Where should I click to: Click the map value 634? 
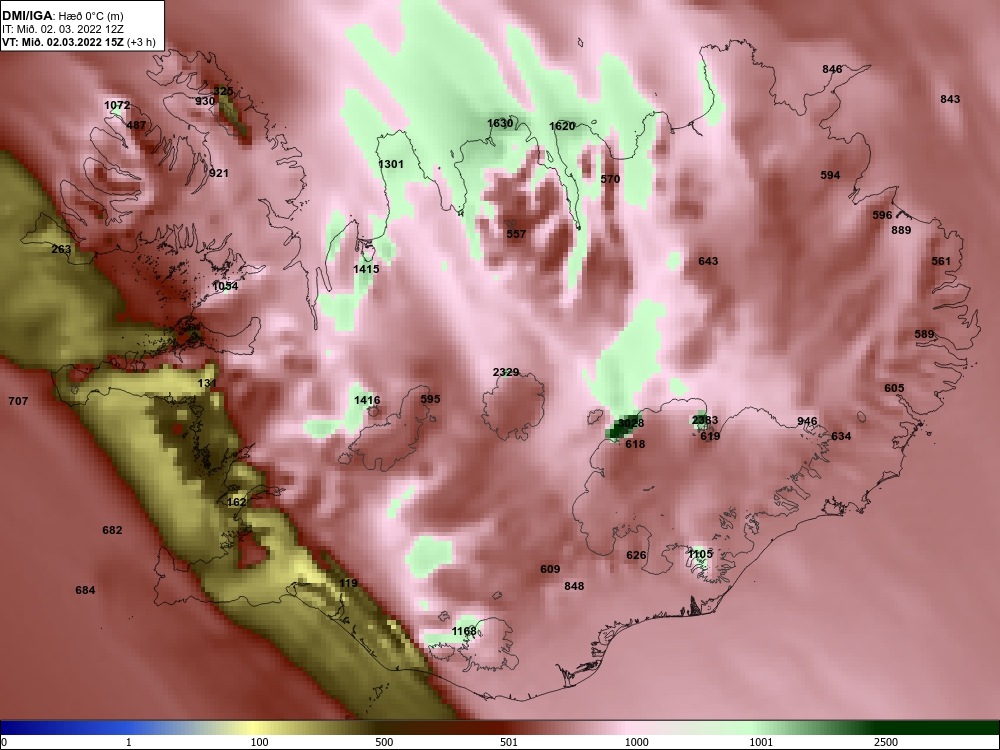pyautogui.click(x=841, y=436)
